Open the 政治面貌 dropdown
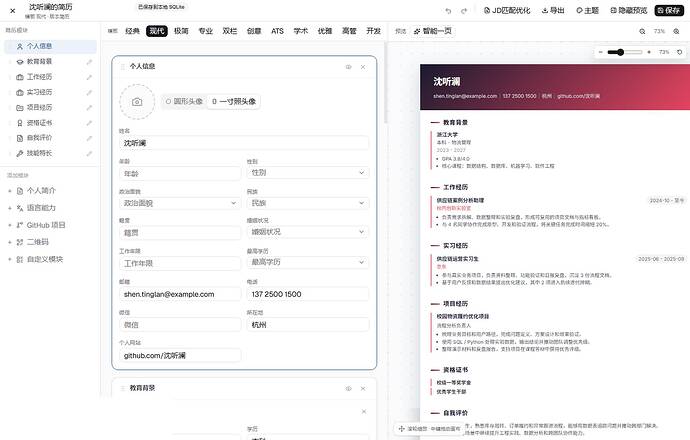690x440 pixels. pos(180,203)
